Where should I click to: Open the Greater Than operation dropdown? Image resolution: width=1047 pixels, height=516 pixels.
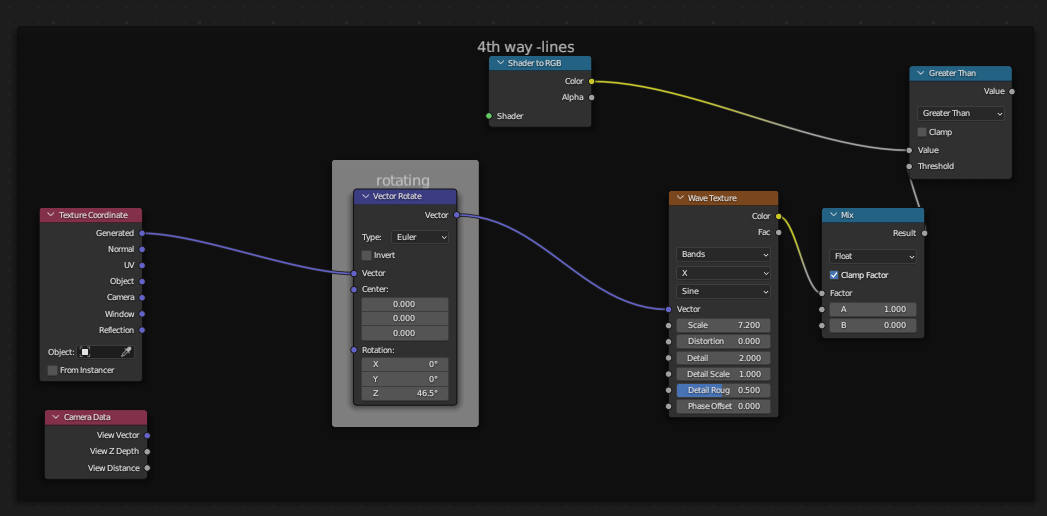tap(961, 113)
